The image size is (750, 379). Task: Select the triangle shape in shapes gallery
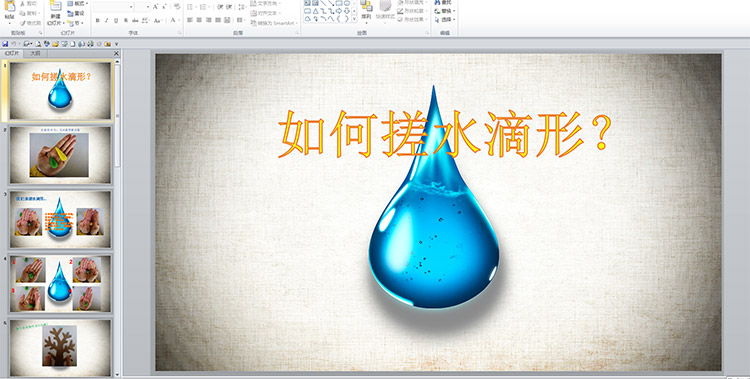[315, 11]
